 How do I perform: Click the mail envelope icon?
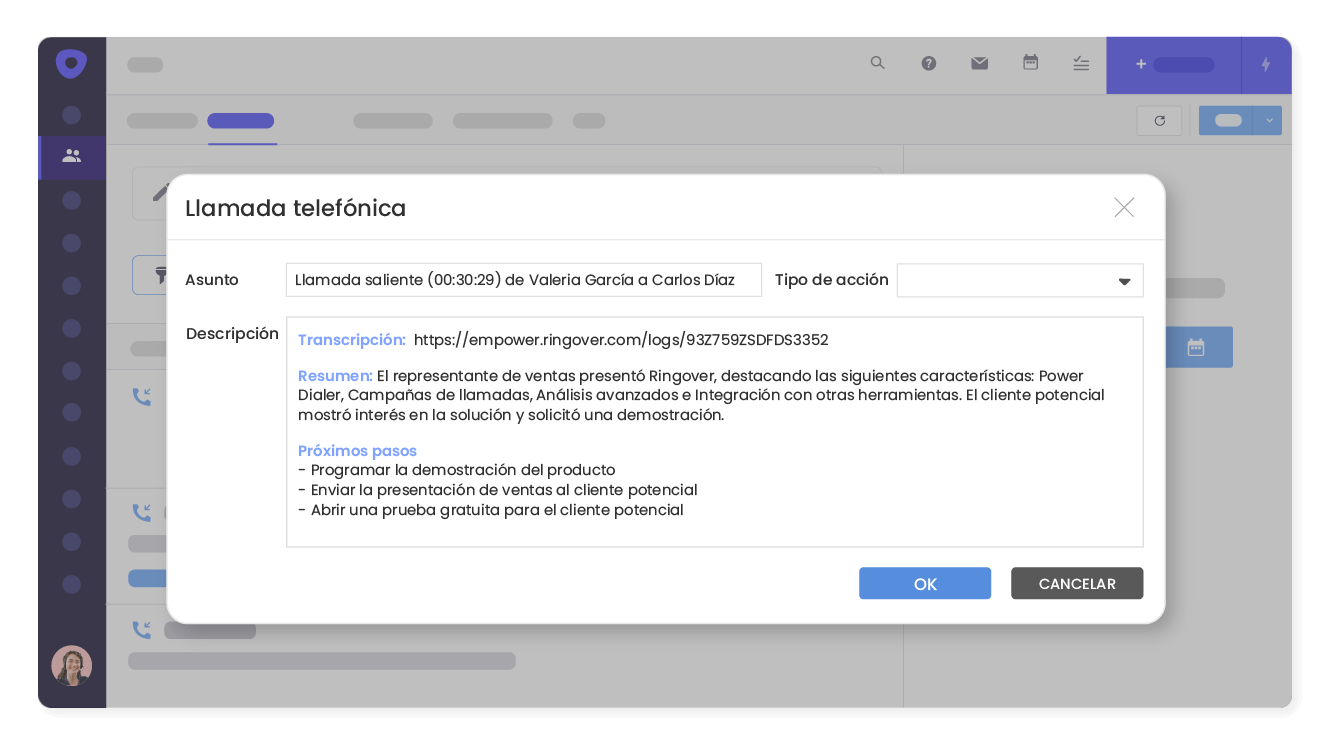tap(979, 63)
